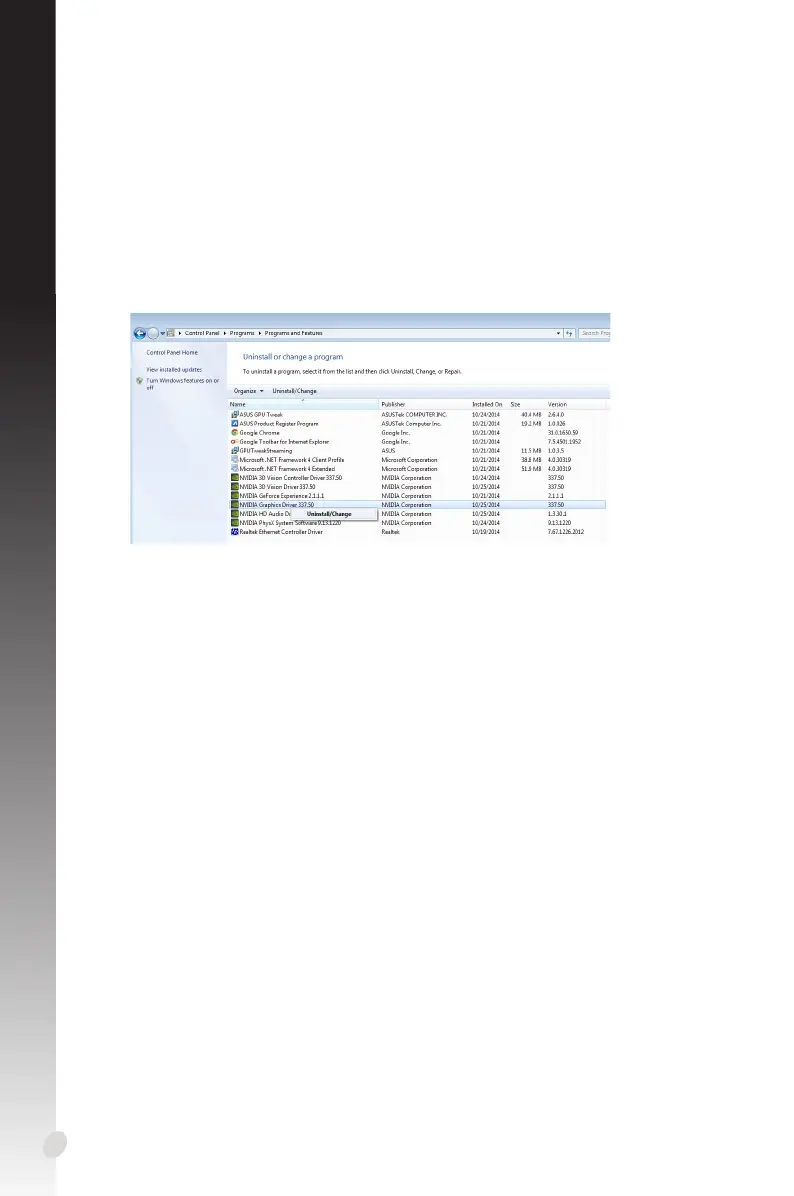Sort by the Publisher column header
This screenshot has height=1196, width=794.
click(424, 404)
